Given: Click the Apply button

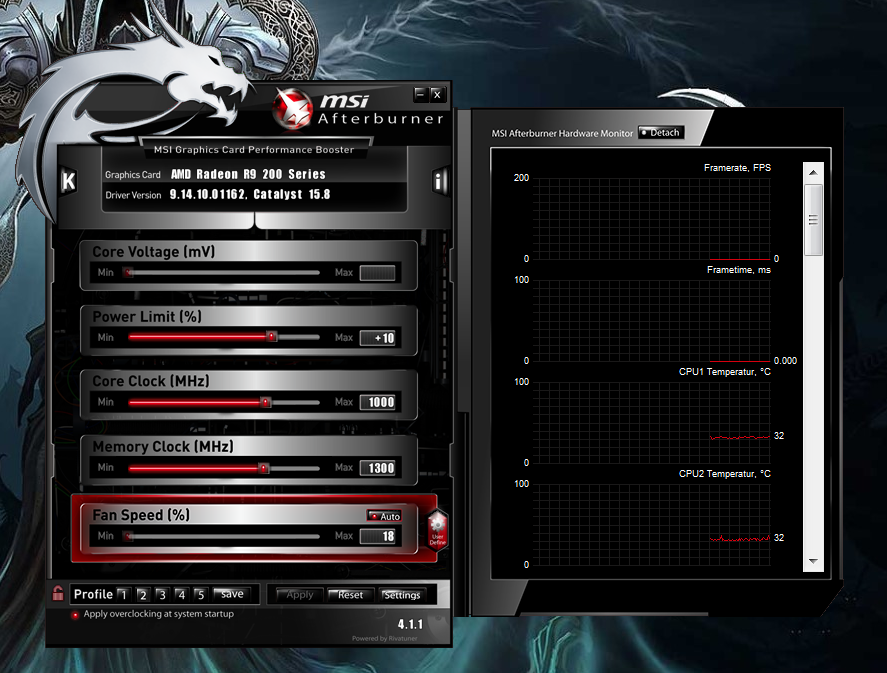Looking at the screenshot, I should point(299,594).
